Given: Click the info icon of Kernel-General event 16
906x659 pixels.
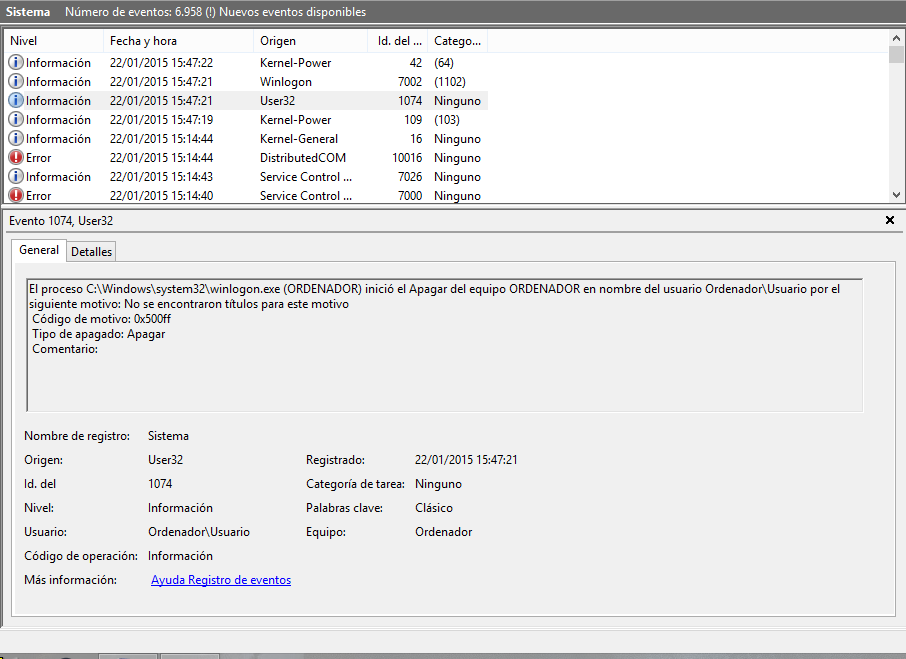Looking at the screenshot, I should click(x=16, y=138).
